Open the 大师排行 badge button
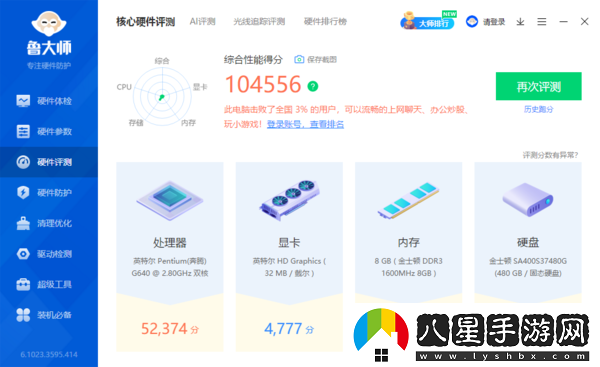The height and width of the screenshot is (367, 600). [428, 21]
